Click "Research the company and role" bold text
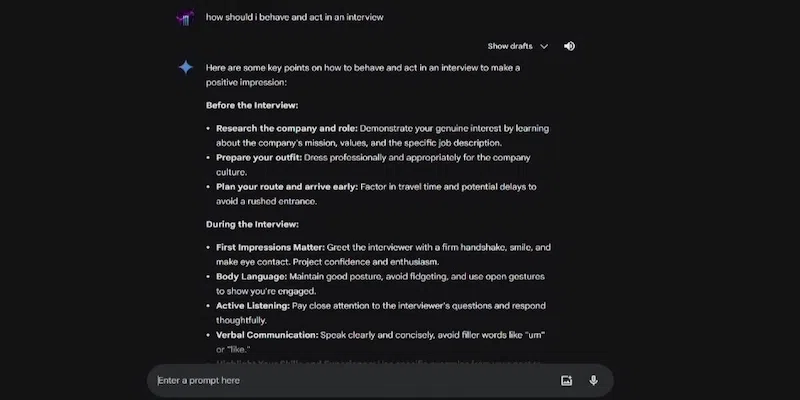 [286, 129]
